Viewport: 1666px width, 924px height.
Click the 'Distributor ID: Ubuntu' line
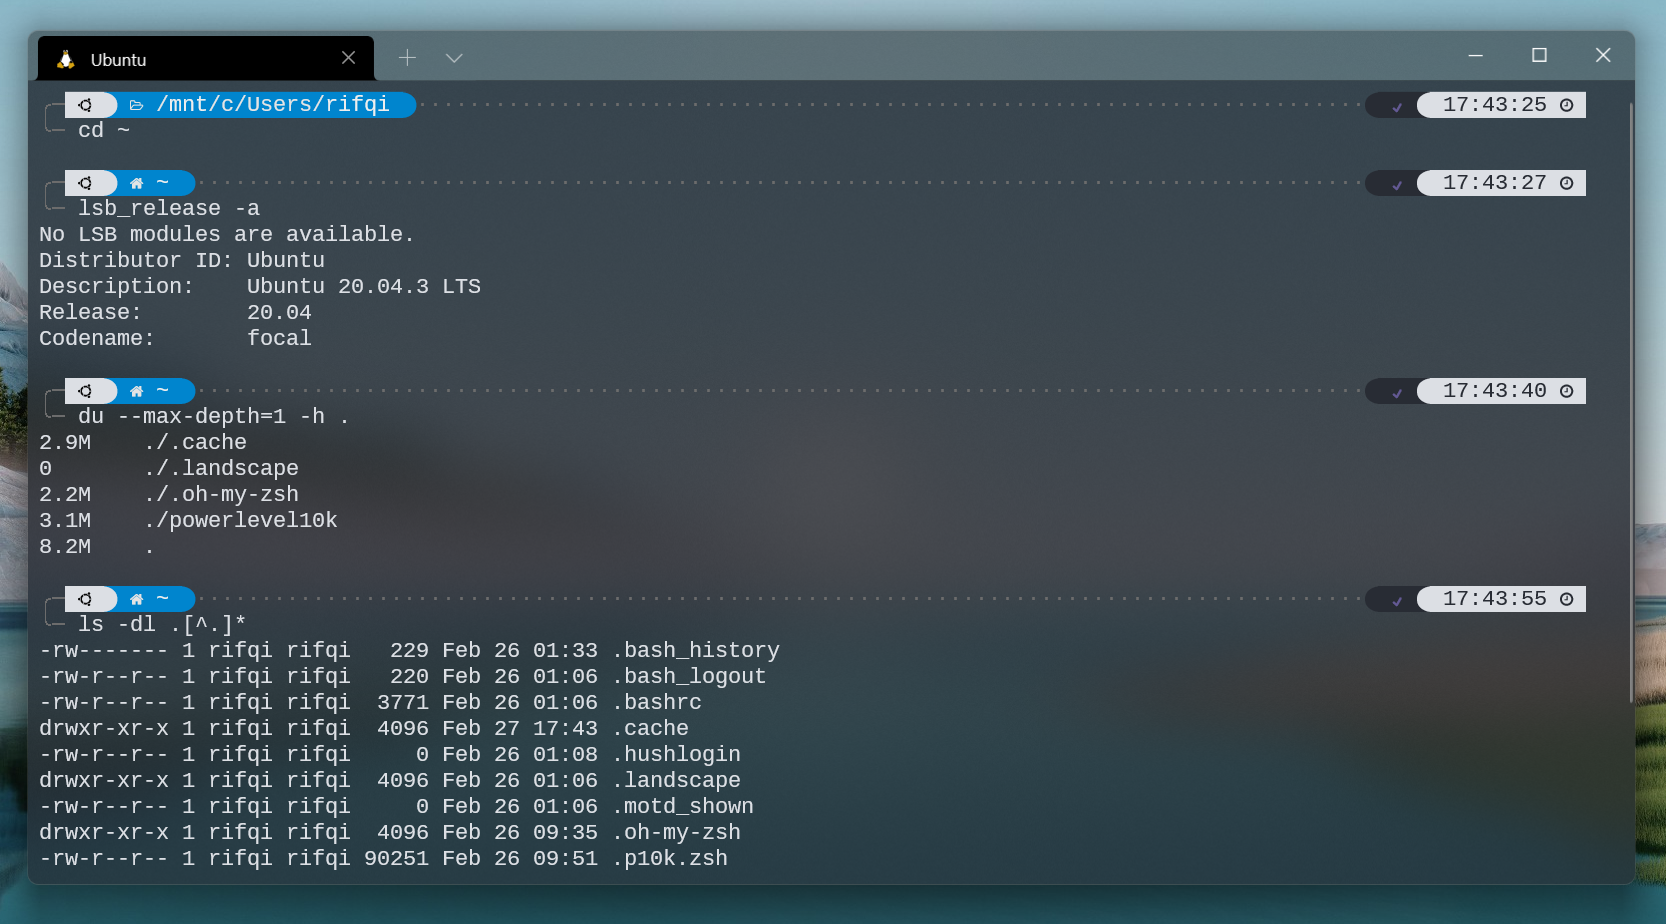coord(182,260)
